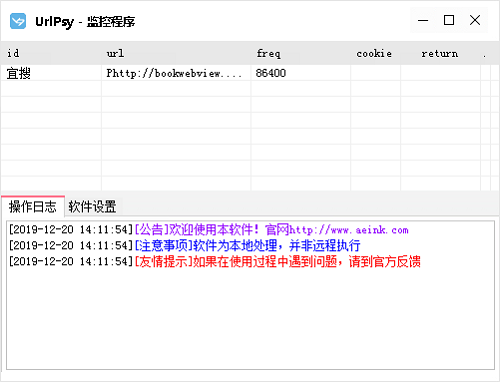Click the UrlPsy app logo icon
Screen dimensions: 500x382
pos(18,21)
